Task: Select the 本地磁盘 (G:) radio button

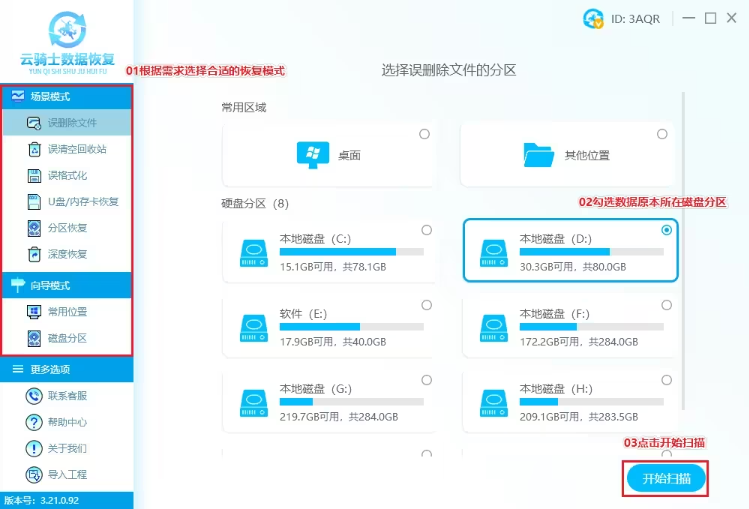Action: point(427,380)
